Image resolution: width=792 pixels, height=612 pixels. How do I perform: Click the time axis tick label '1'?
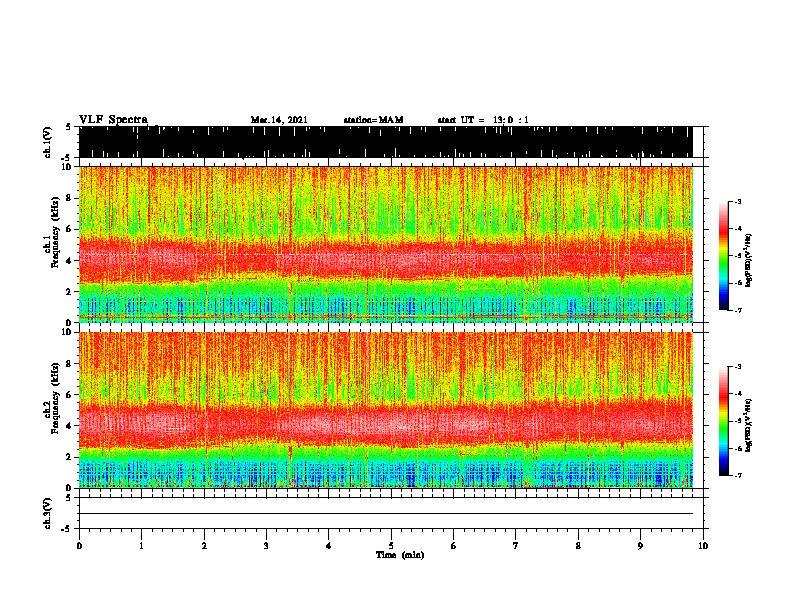pos(141,546)
